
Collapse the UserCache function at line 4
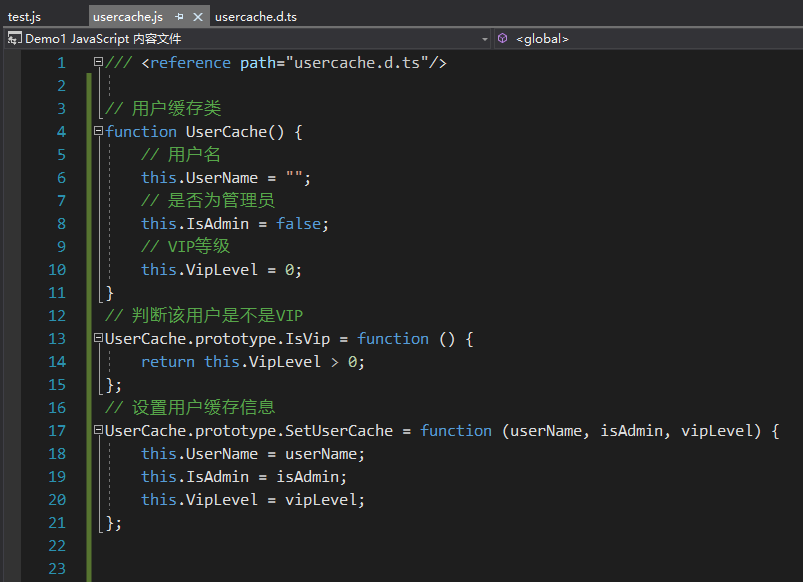(98, 131)
